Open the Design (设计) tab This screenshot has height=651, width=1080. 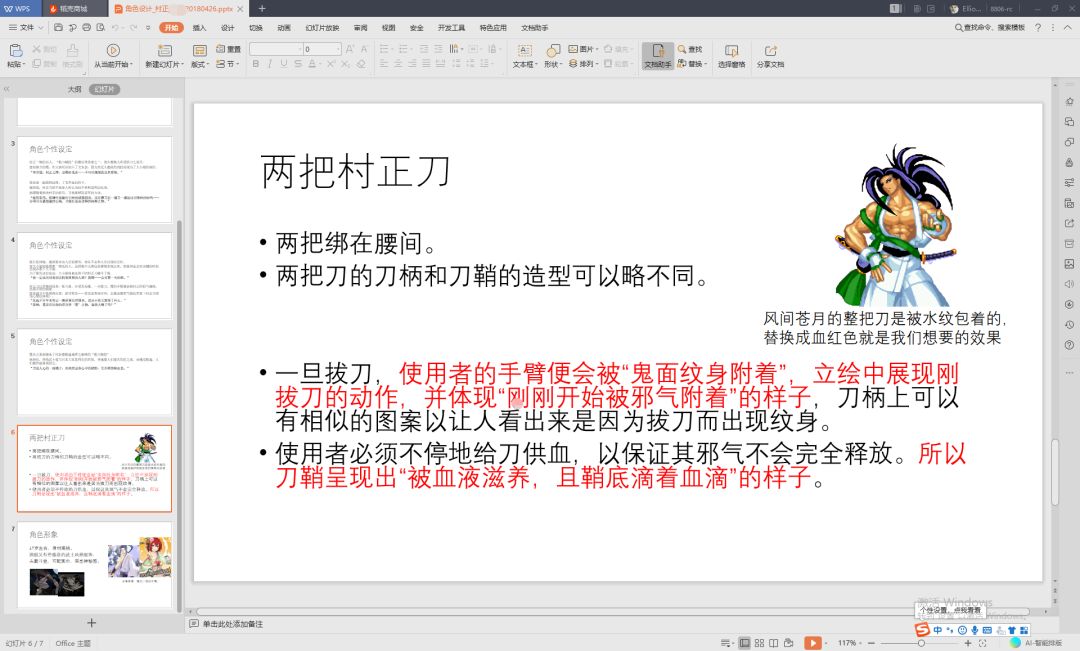(227, 28)
